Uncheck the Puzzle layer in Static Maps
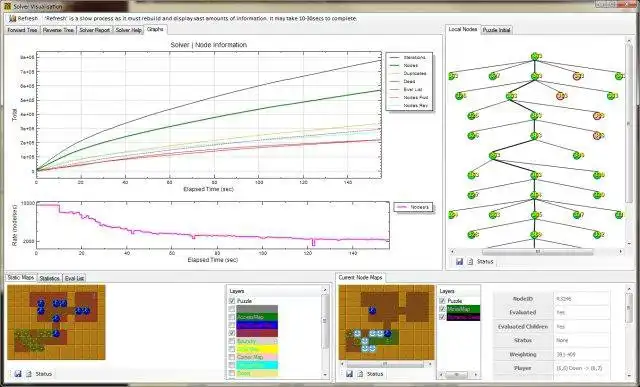This screenshot has height=387, width=640. point(232,301)
